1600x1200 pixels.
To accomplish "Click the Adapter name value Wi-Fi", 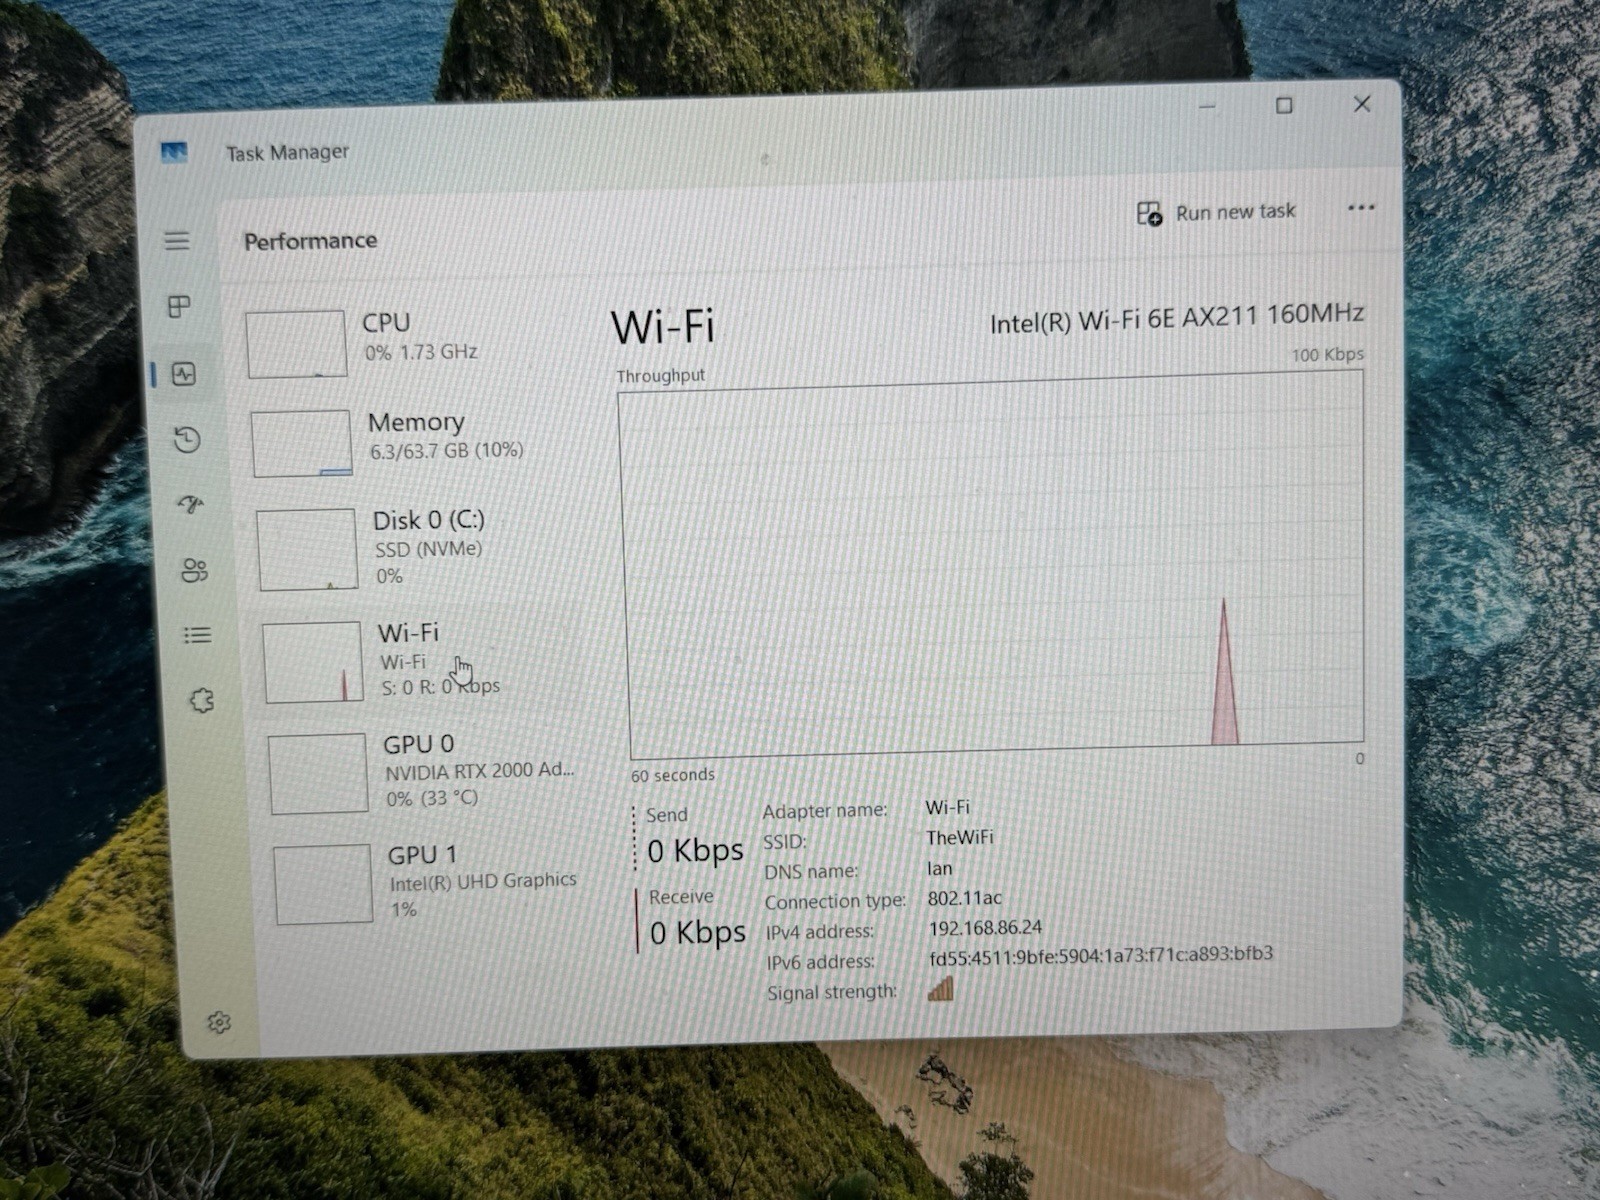I will tap(948, 807).
